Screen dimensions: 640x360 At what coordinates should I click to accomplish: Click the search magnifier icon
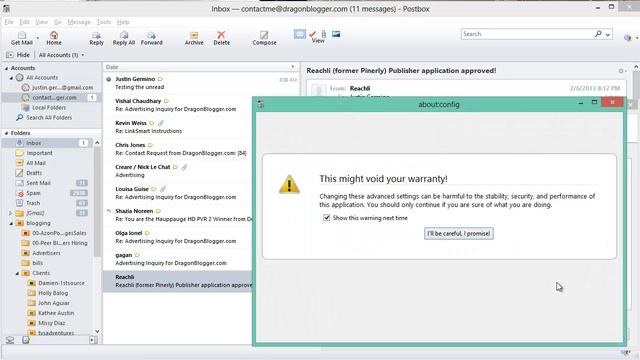[598, 34]
